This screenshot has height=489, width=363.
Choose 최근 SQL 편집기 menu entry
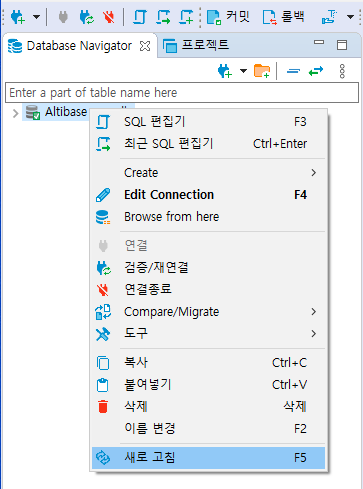pyautogui.click(x=208, y=144)
